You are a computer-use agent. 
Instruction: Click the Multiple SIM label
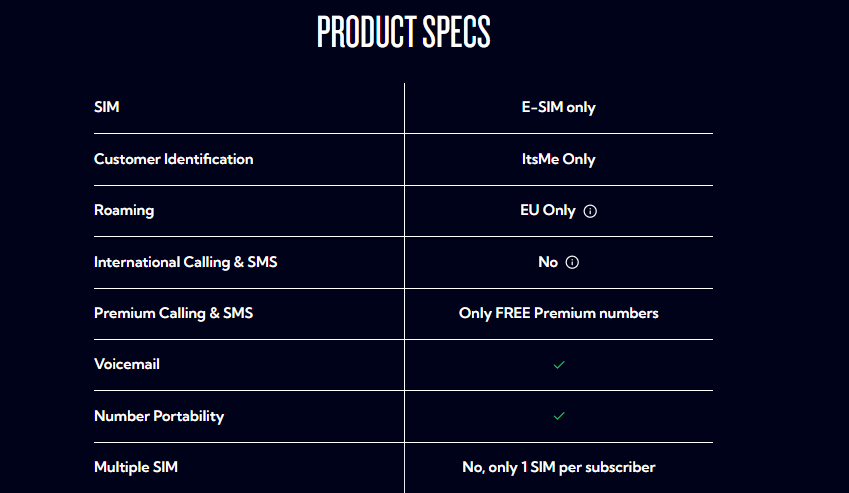pyautogui.click(x=136, y=467)
